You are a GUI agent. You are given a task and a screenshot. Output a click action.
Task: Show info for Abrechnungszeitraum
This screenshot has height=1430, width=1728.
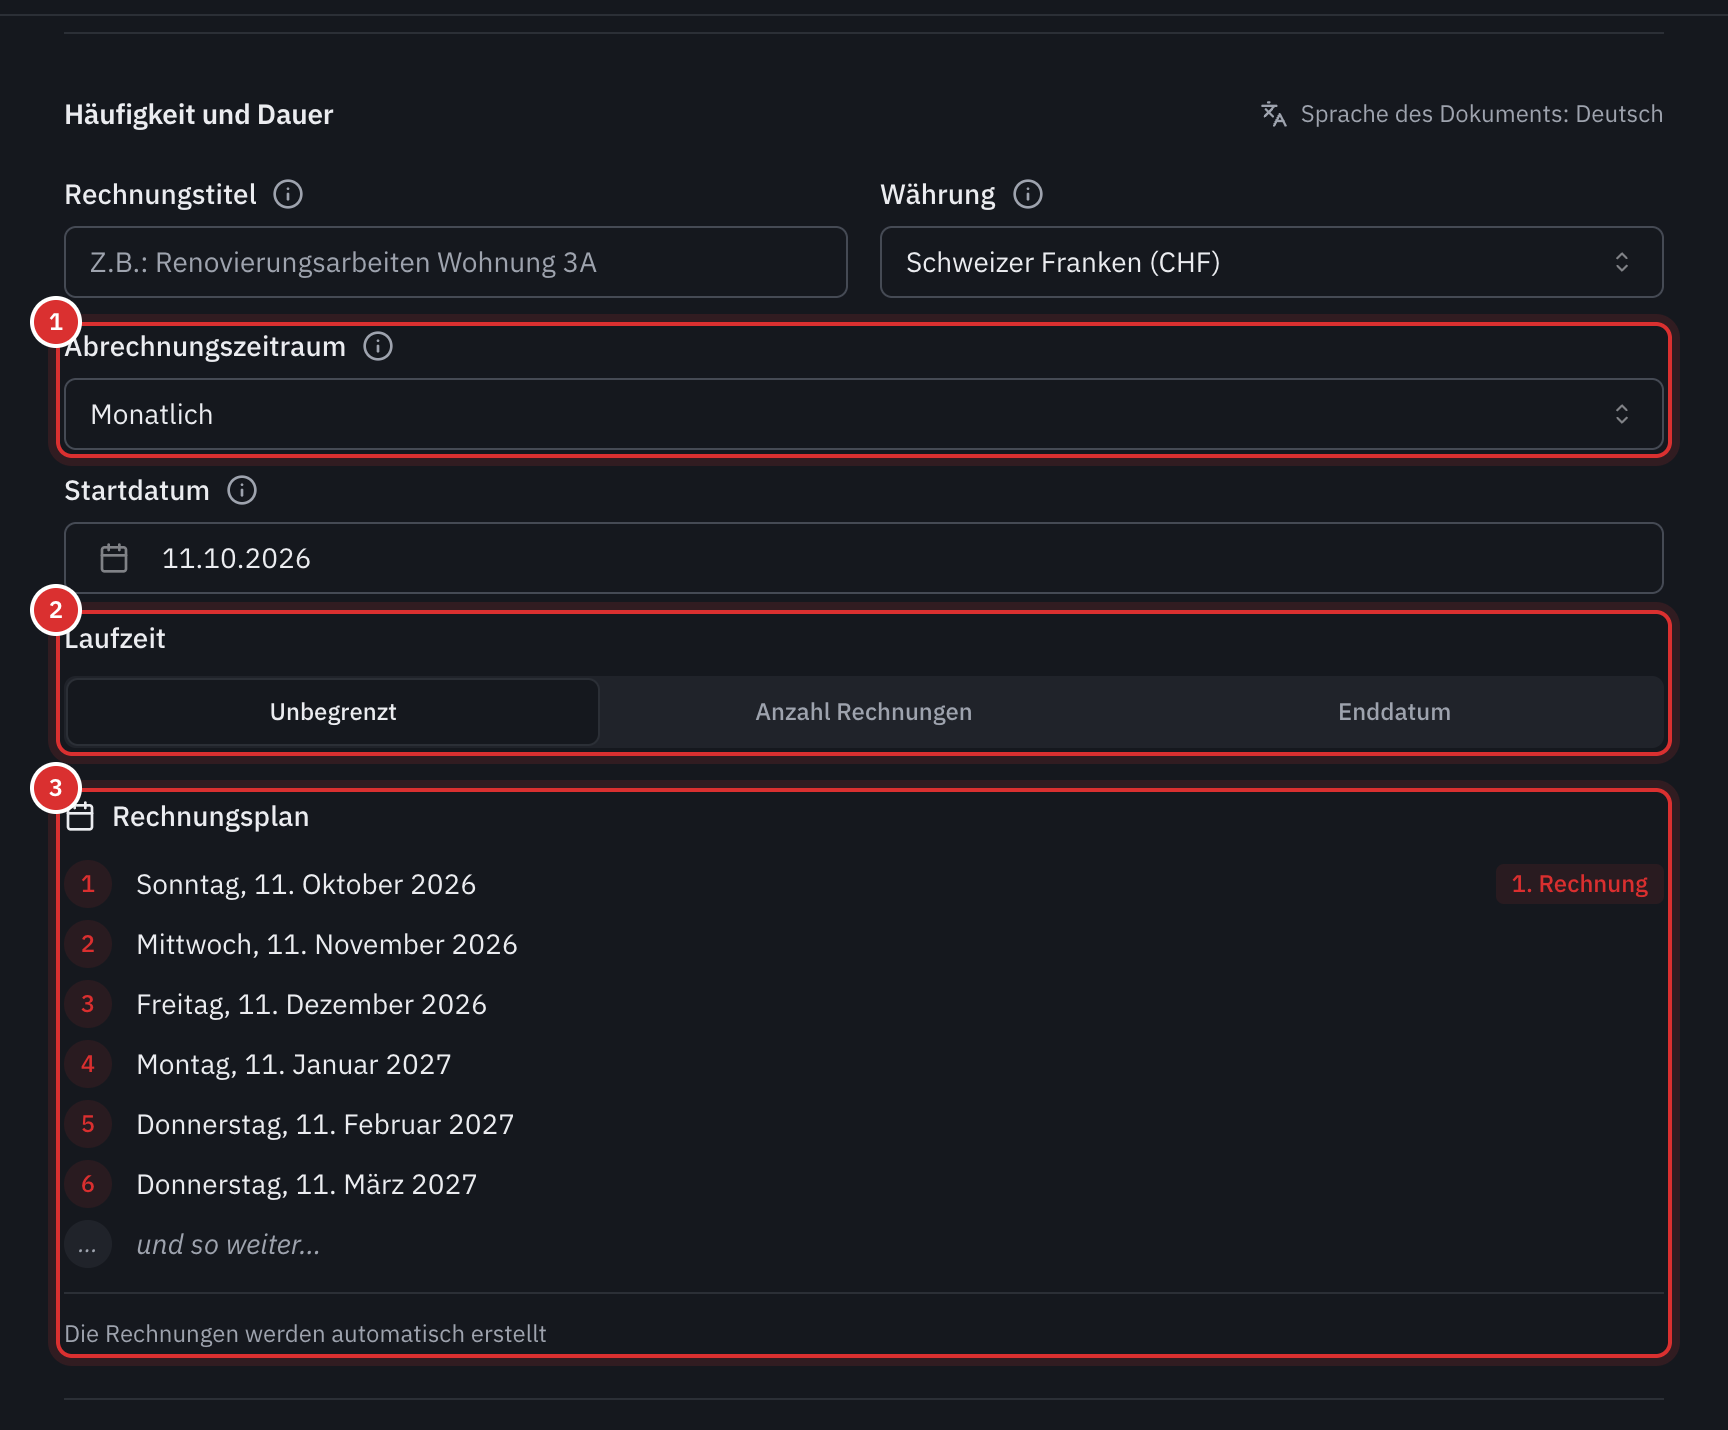tap(378, 346)
